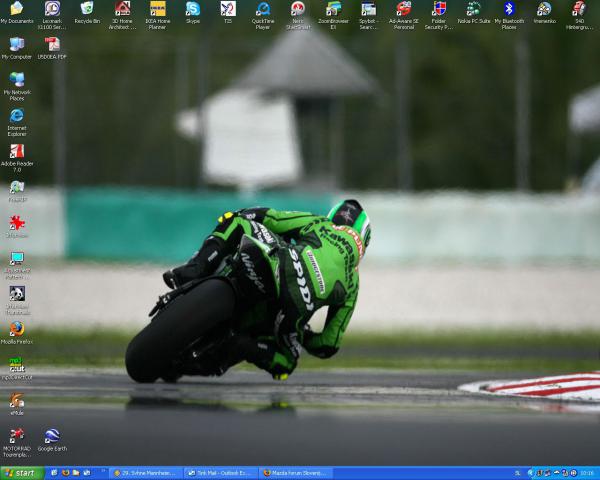The image size is (600, 480).
Task: Open the Skype desktop icon
Action: (x=192, y=9)
